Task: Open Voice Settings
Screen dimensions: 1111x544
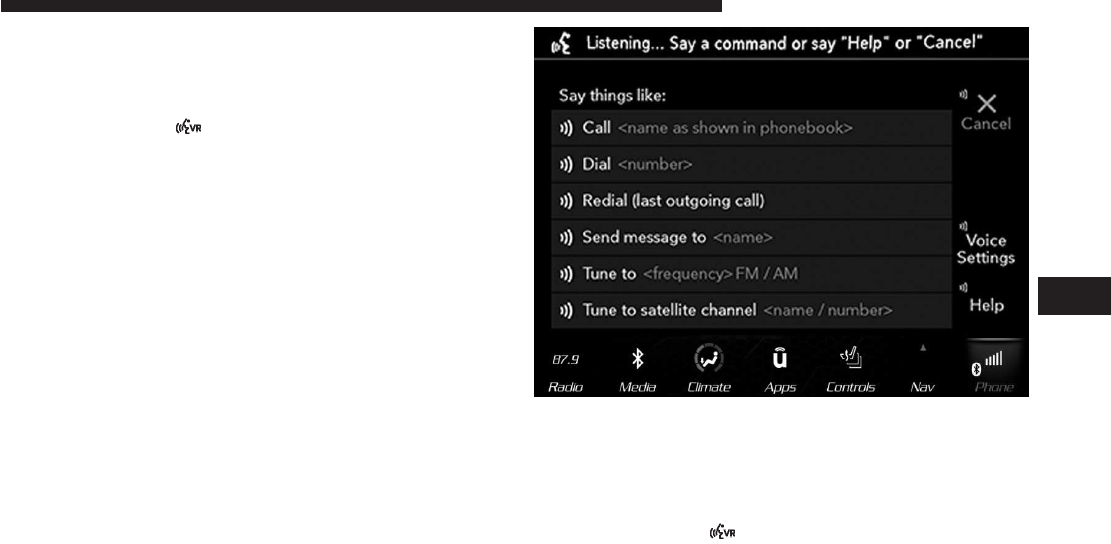Action: 986,249
